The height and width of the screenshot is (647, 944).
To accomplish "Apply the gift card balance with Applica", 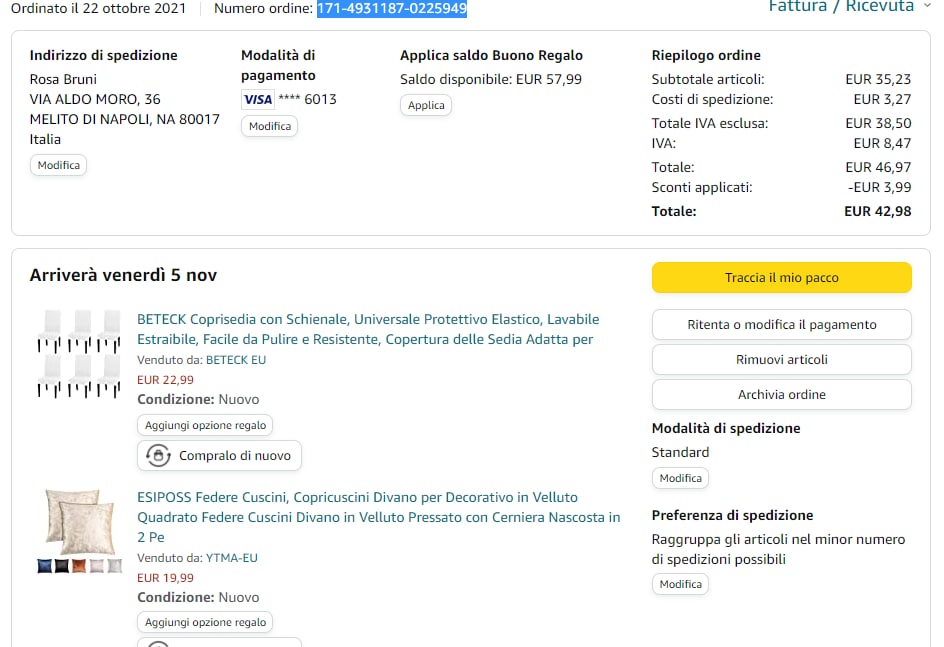I will tap(426, 105).
